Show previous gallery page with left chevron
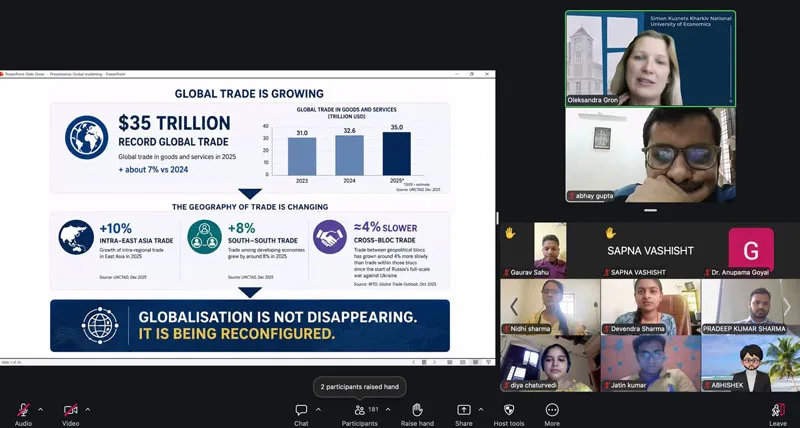The image size is (800, 428). [514, 307]
